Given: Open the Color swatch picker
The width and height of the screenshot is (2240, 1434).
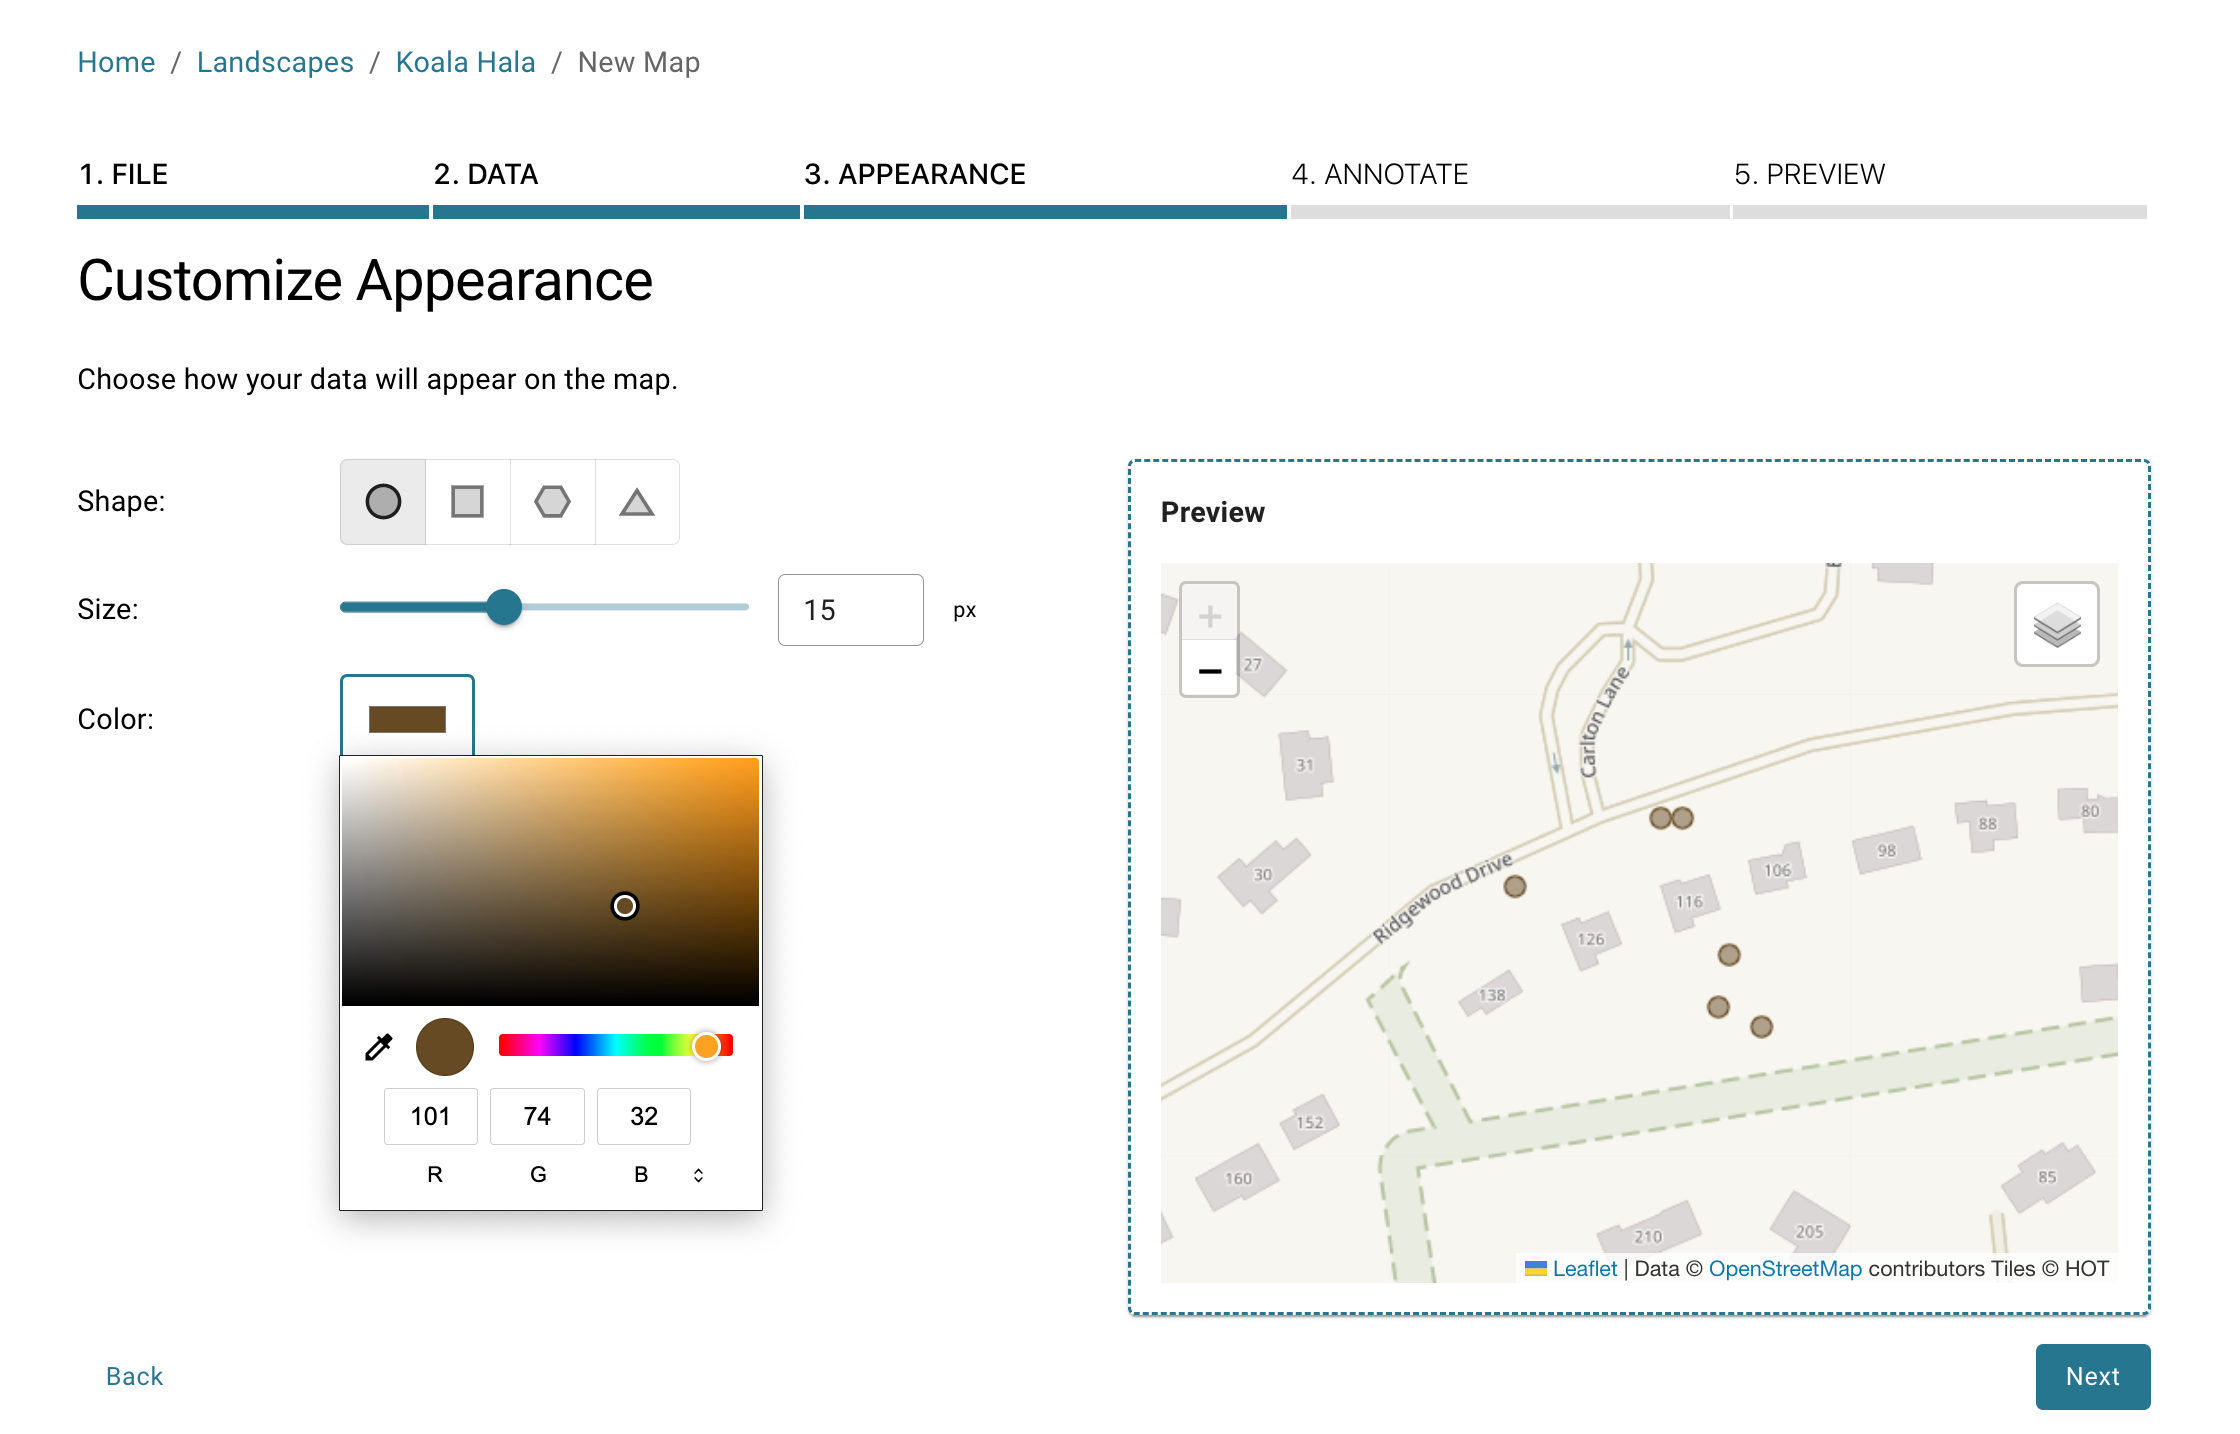Looking at the screenshot, I should click(x=406, y=716).
